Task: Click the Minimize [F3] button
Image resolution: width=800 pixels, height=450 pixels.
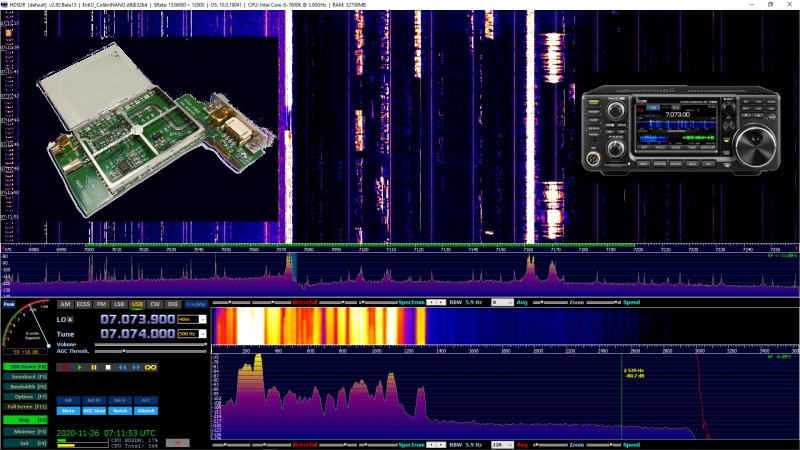Action: pyautogui.click(x=25, y=432)
